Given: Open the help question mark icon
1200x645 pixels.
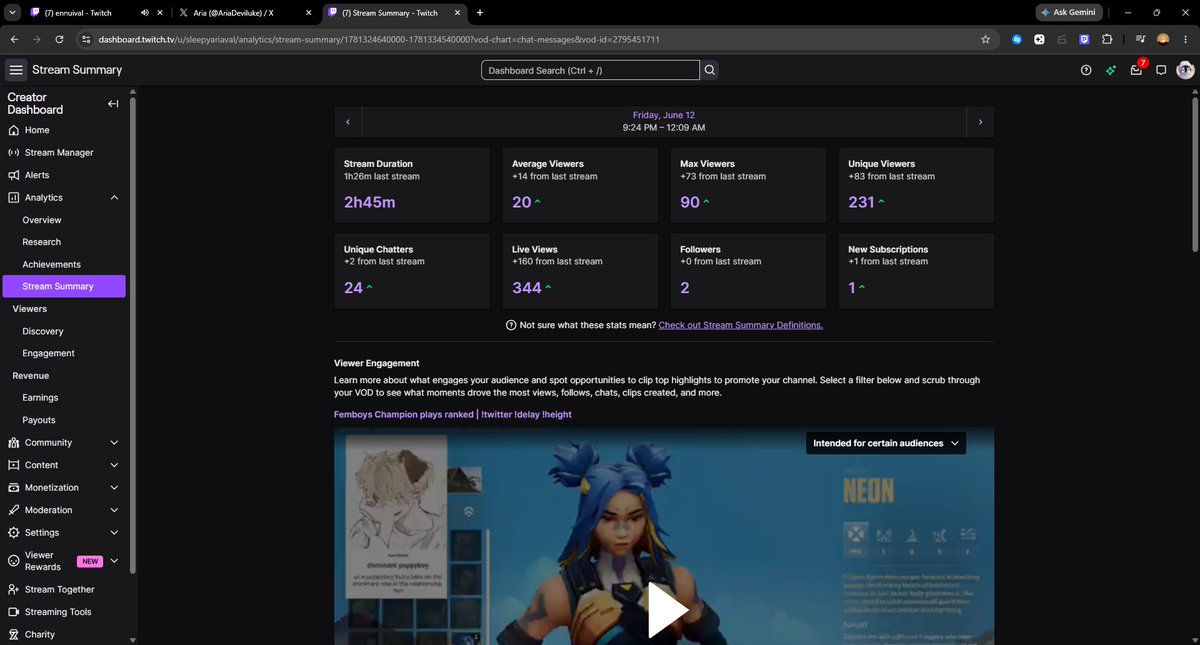Looking at the screenshot, I should [1086, 70].
